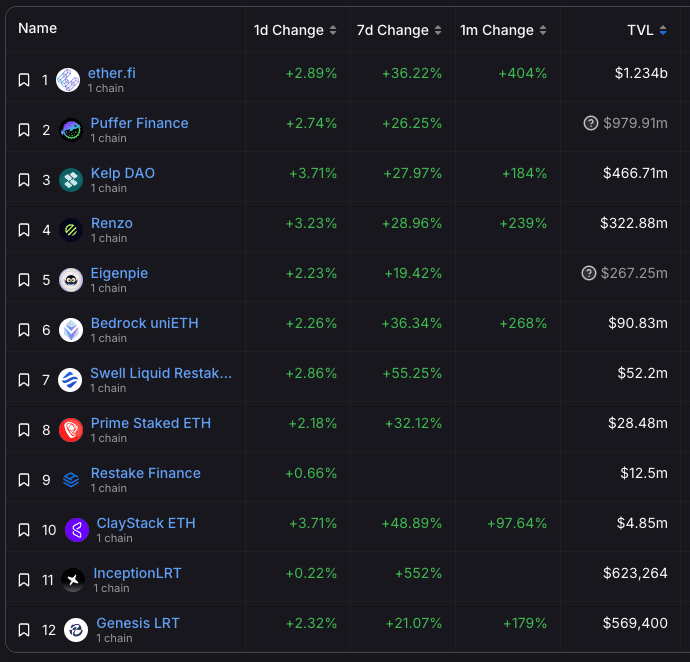Open the ClayStack ETH protocol link
690x662 pixels.
pyautogui.click(x=146, y=523)
